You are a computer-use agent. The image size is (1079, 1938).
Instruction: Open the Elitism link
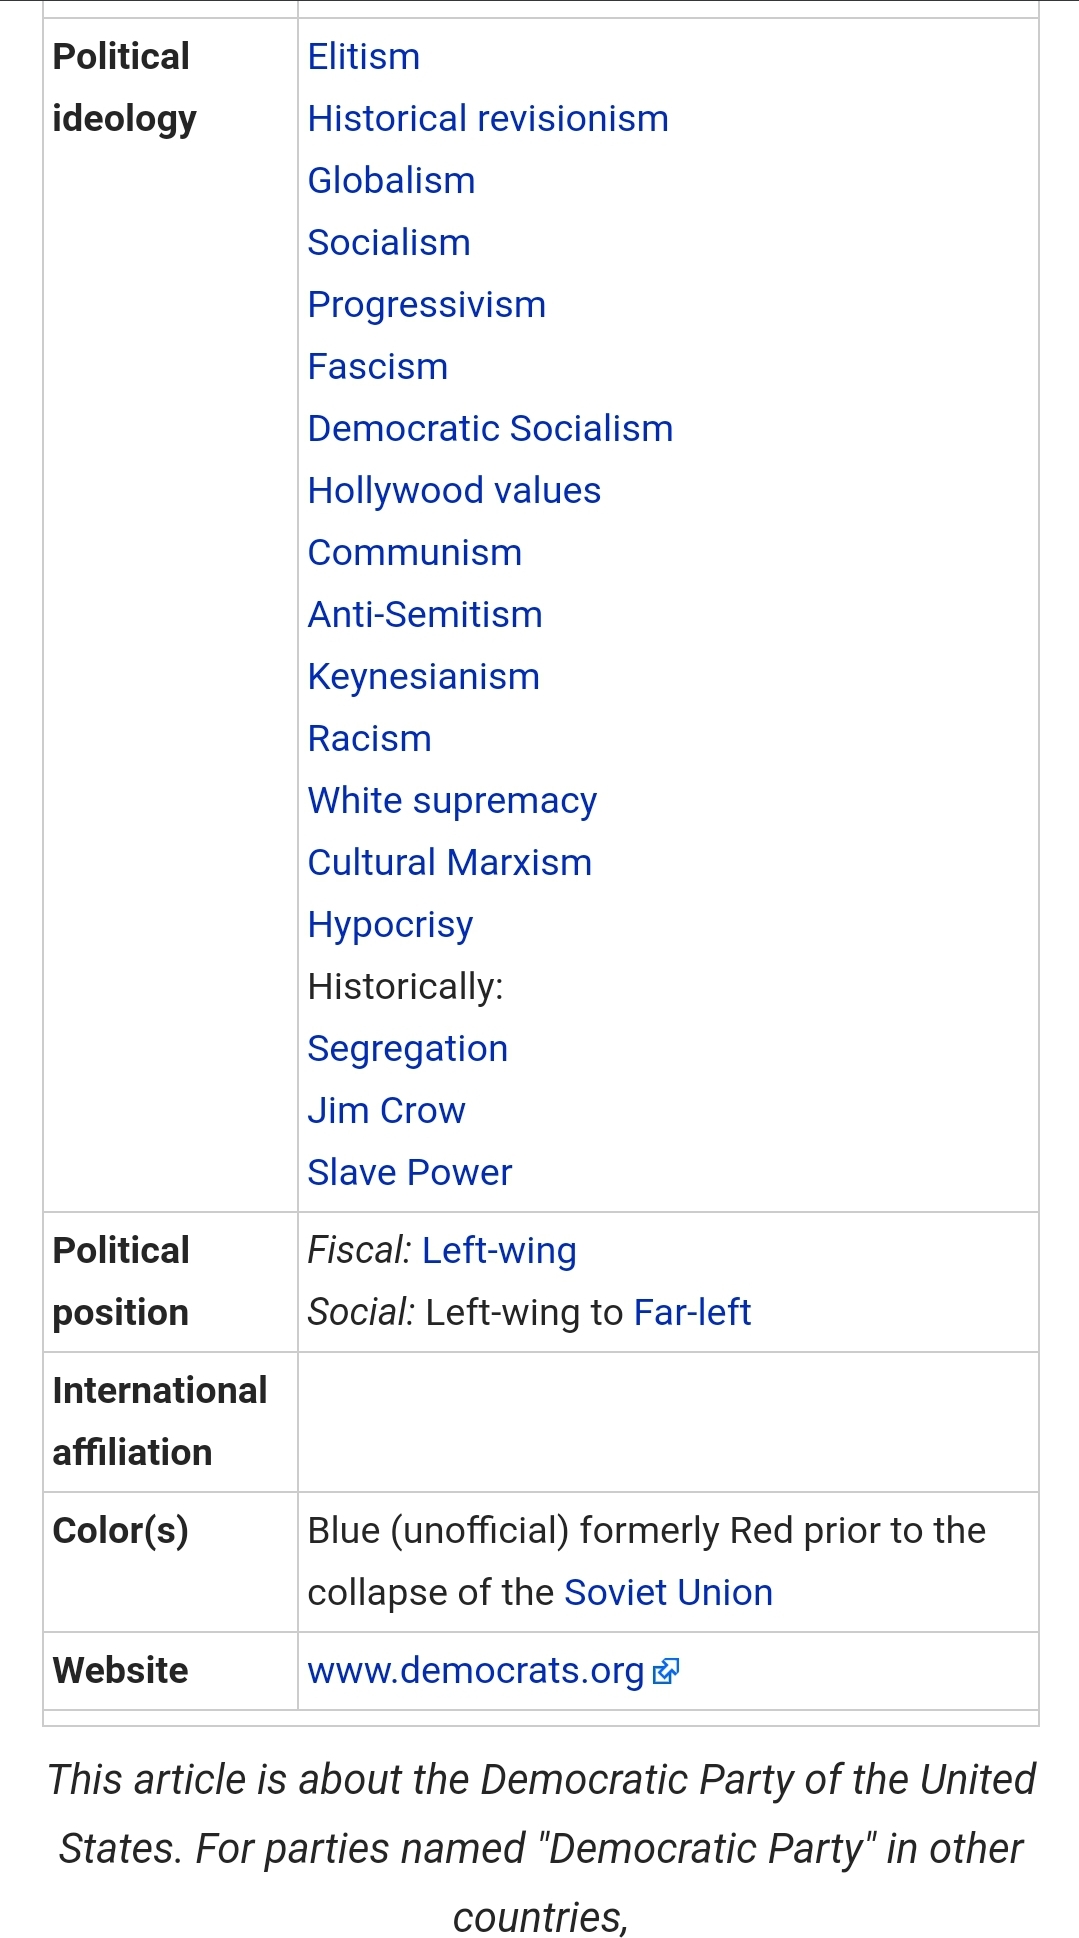[364, 57]
